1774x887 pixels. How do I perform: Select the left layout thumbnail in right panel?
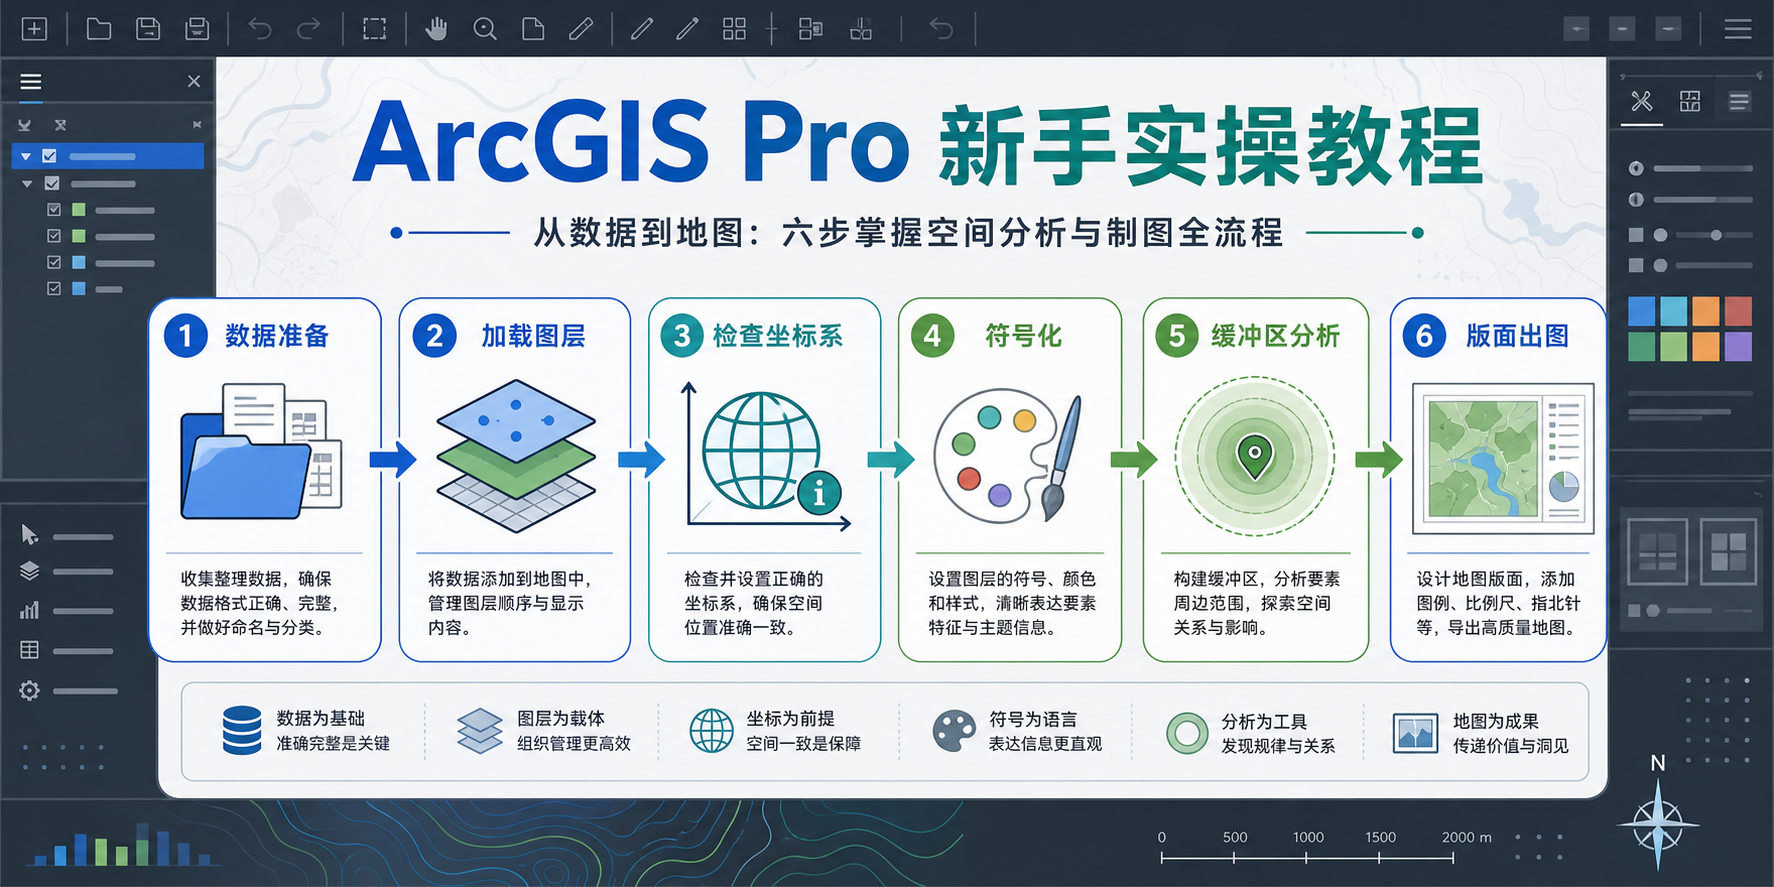pyautogui.click(x=1657, y=551)
